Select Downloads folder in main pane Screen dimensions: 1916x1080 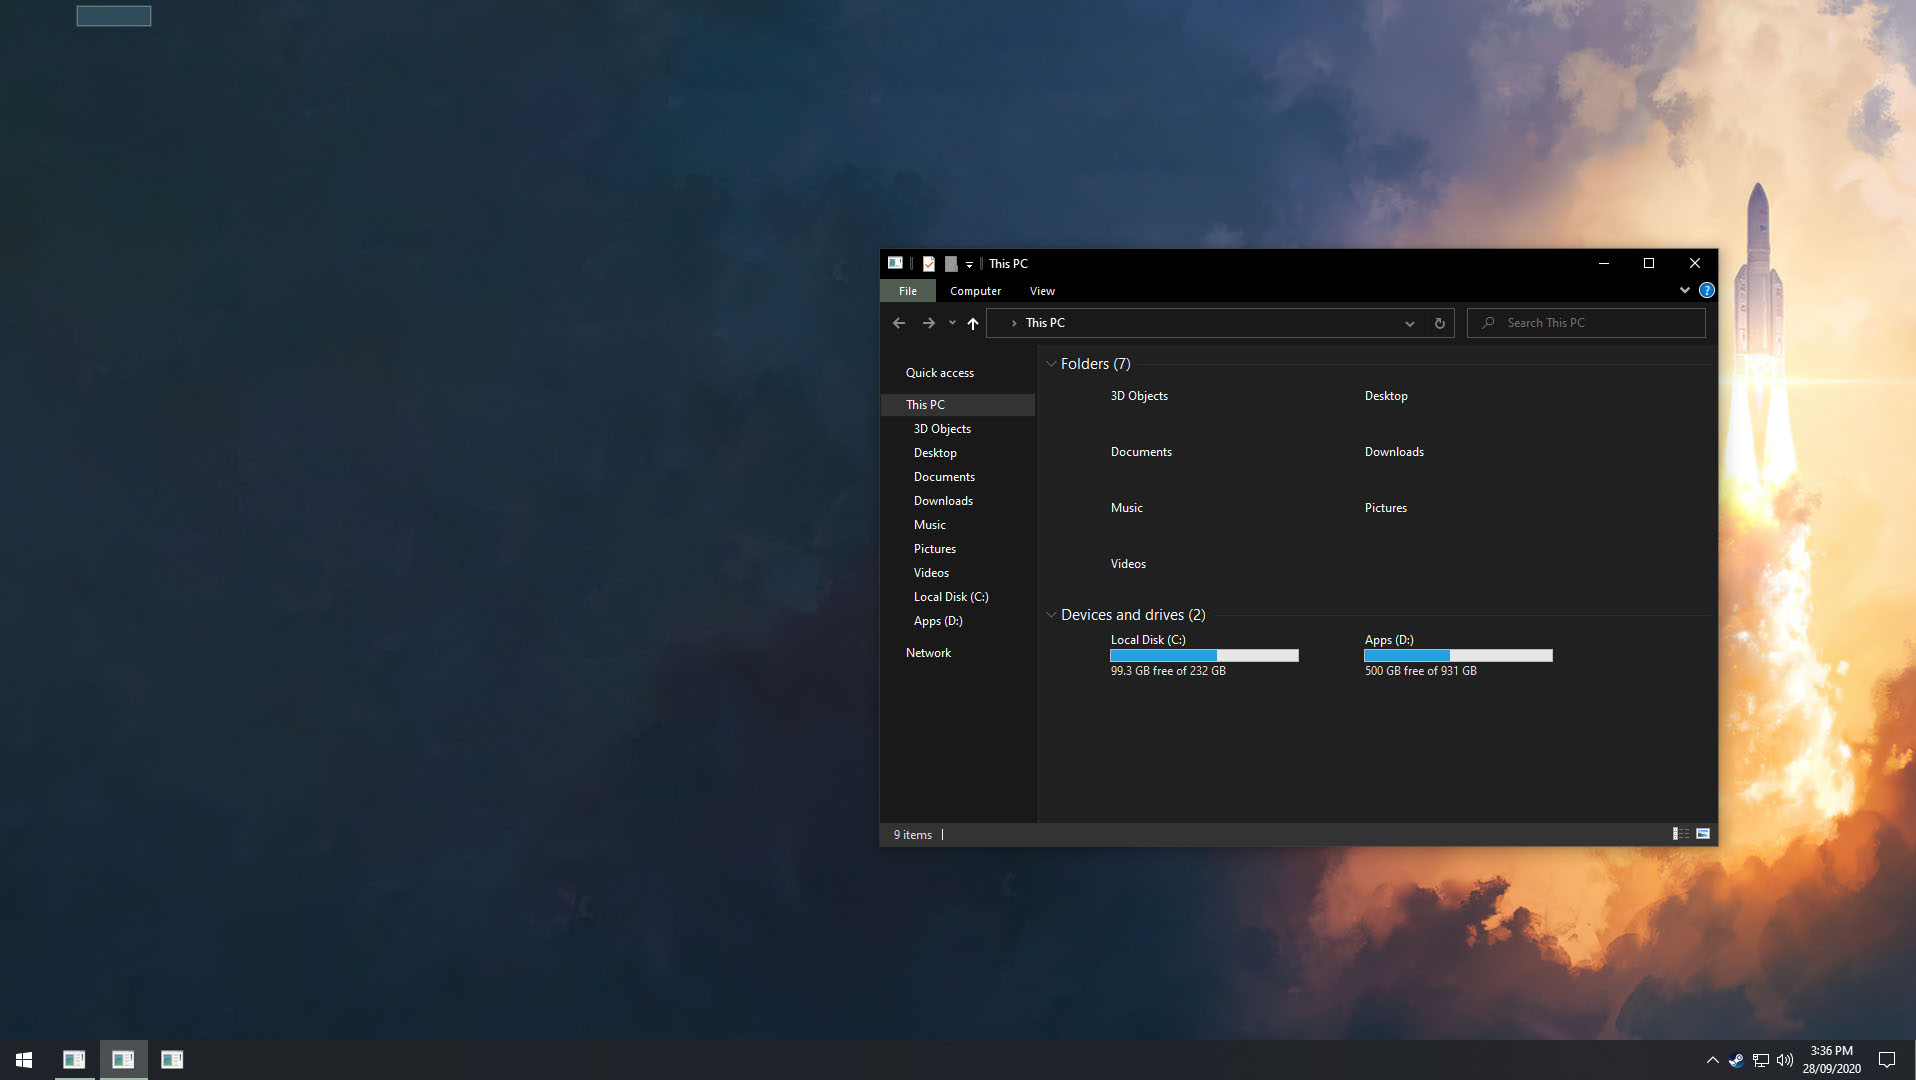click(x=1394, y=452)
